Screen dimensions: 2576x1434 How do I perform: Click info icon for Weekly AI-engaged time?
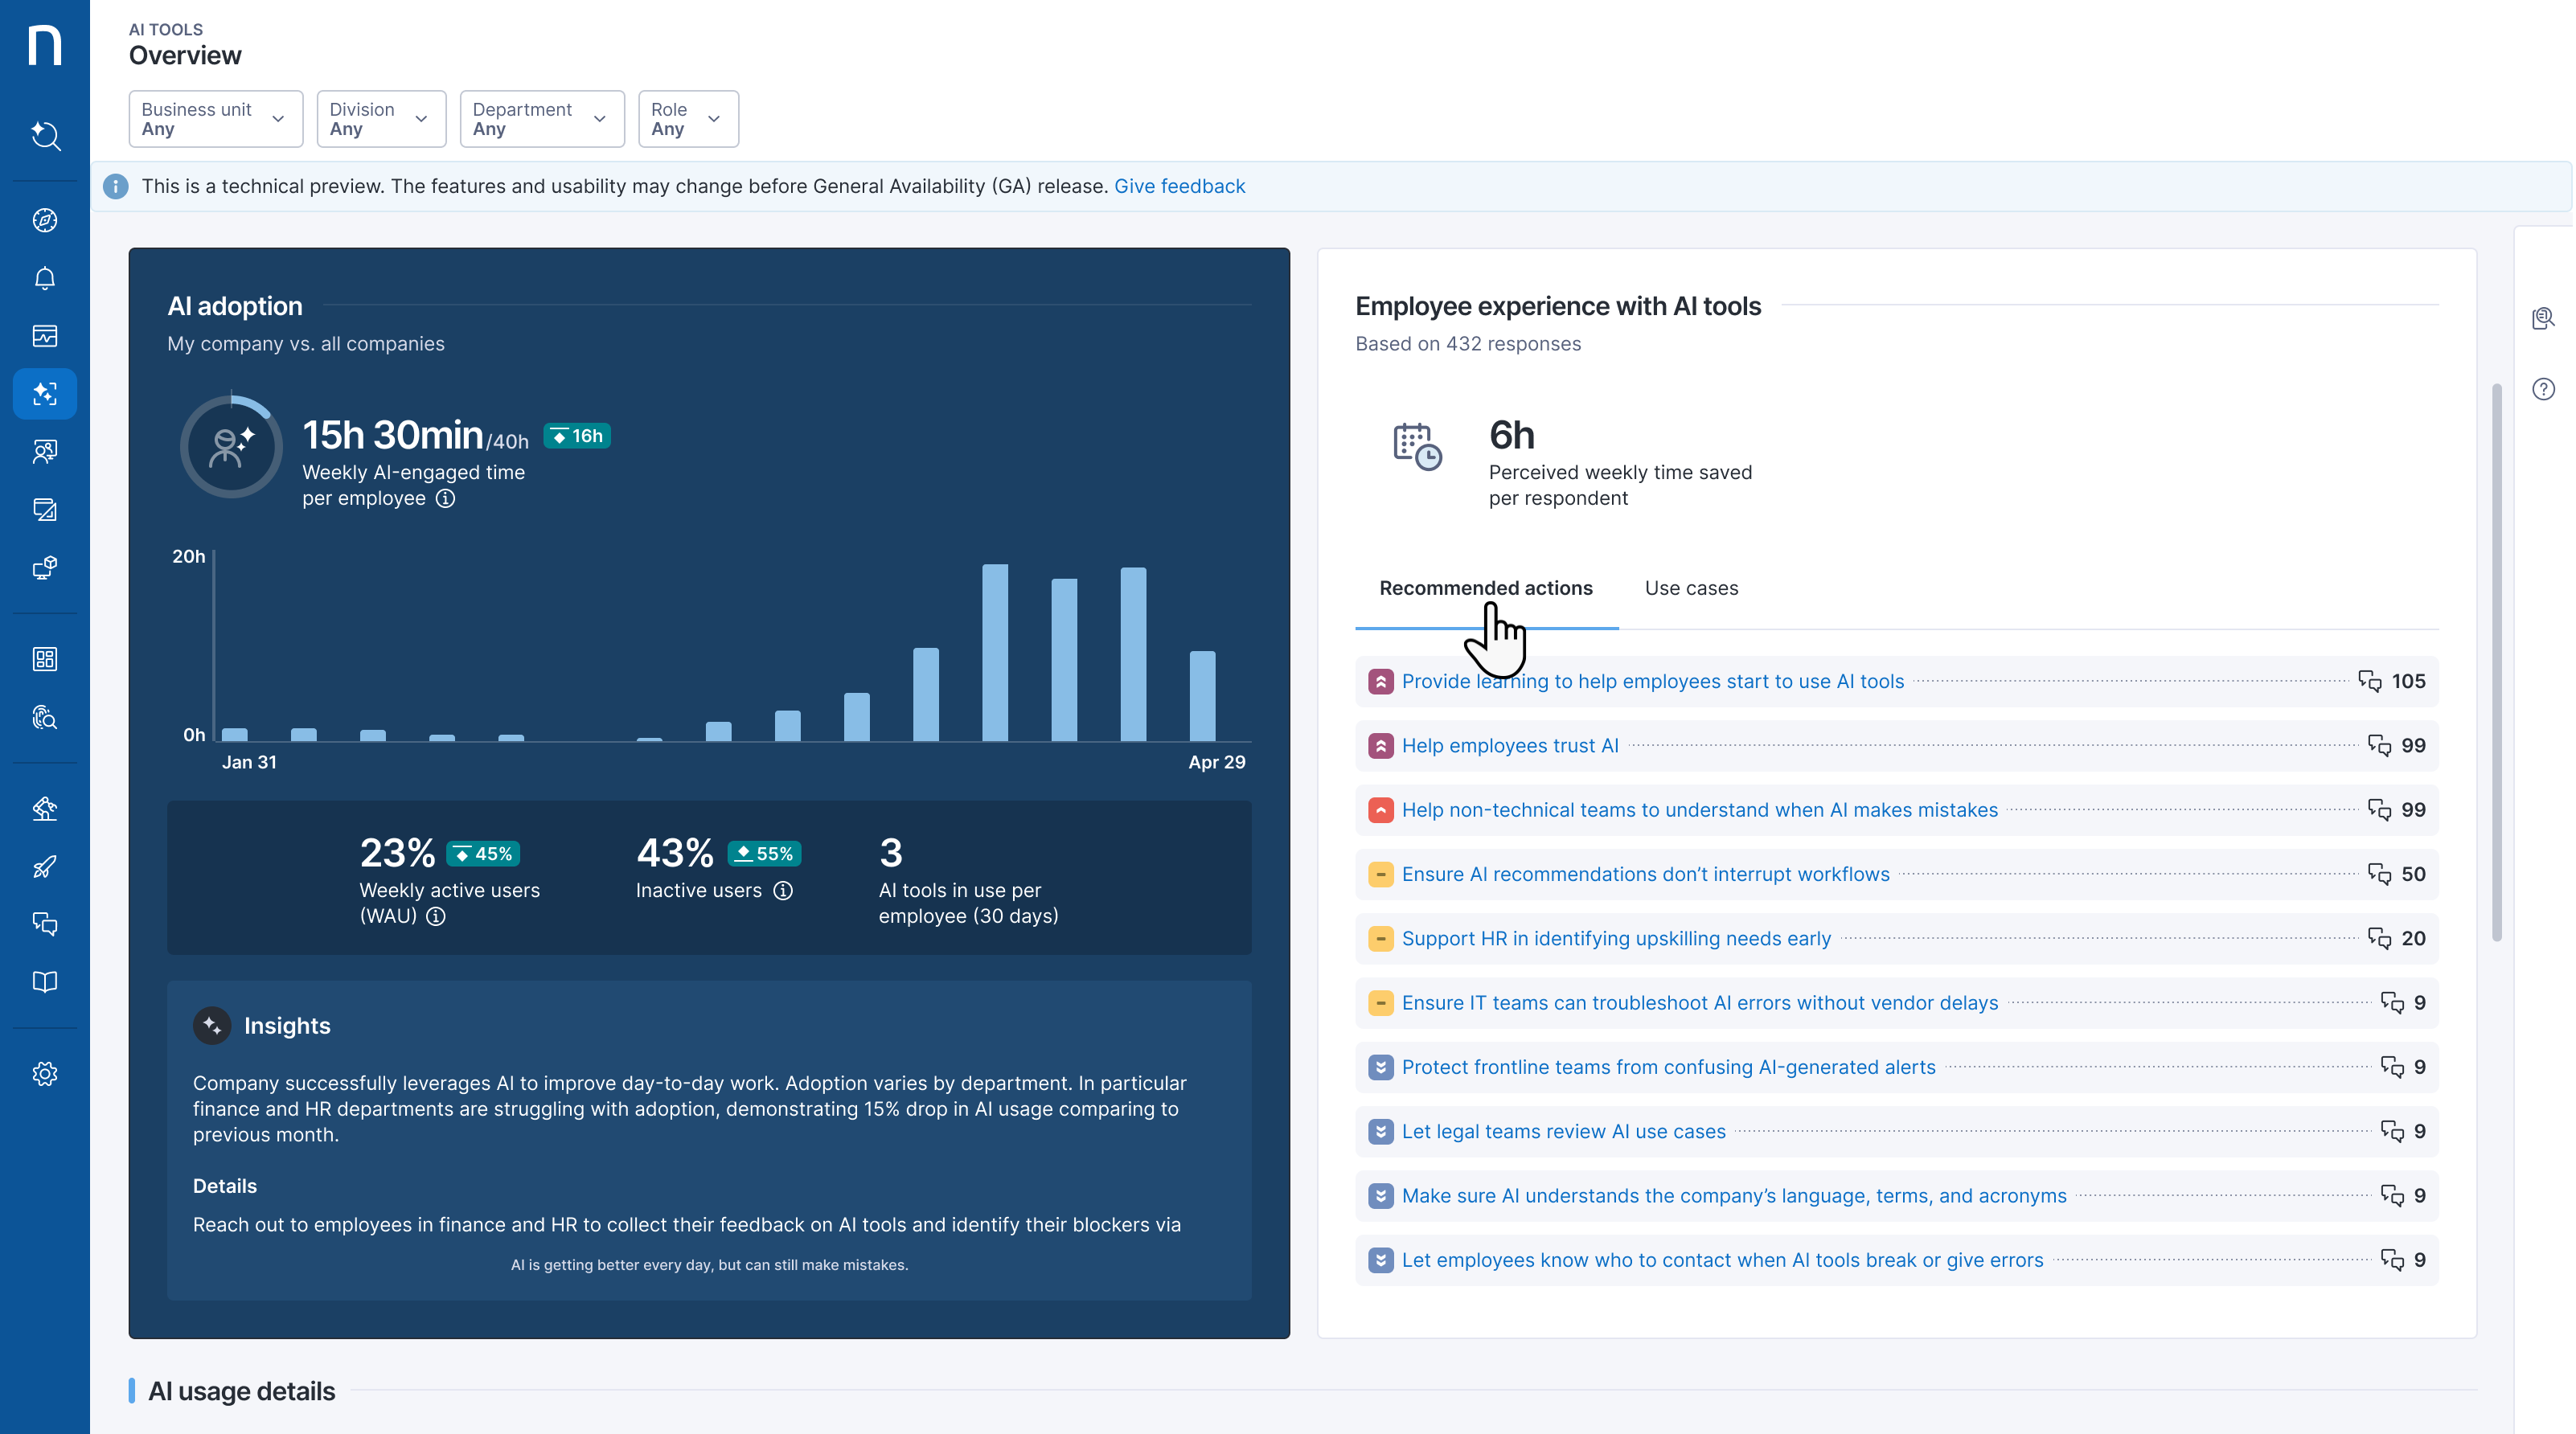click(446, 498)
